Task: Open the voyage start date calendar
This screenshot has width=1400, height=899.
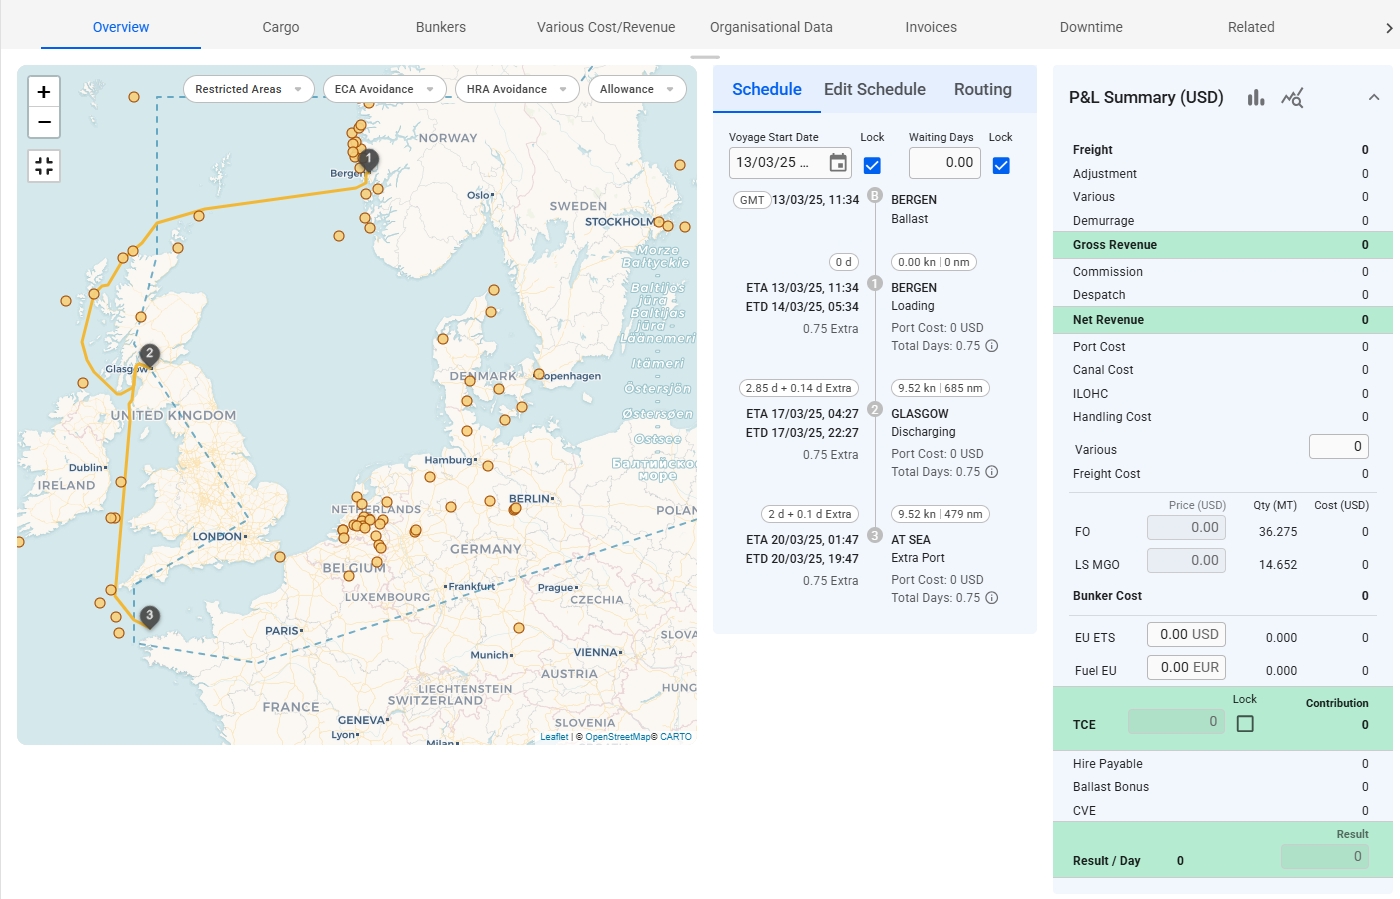Action: point(838,163)
